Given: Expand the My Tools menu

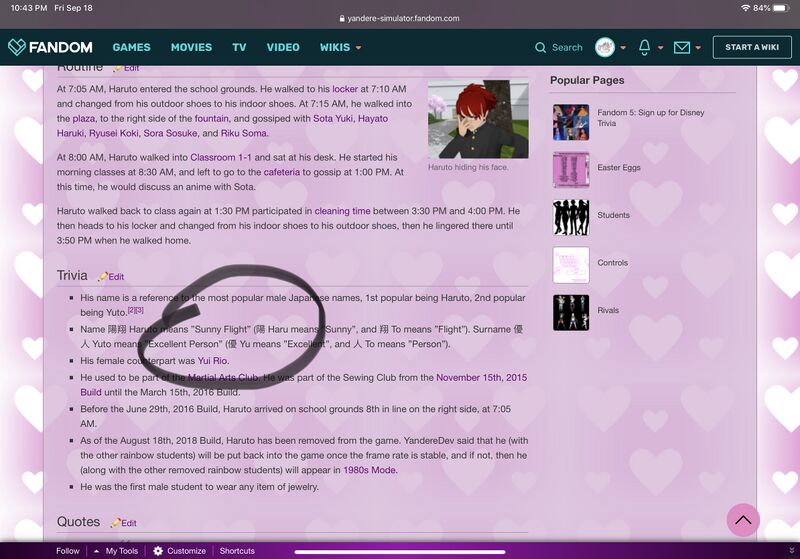Looking at the screenshot, I should coord(116,551).
